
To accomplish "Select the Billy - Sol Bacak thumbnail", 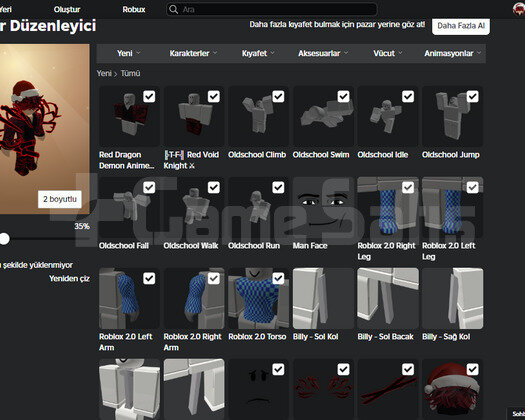I will [388, 298].
